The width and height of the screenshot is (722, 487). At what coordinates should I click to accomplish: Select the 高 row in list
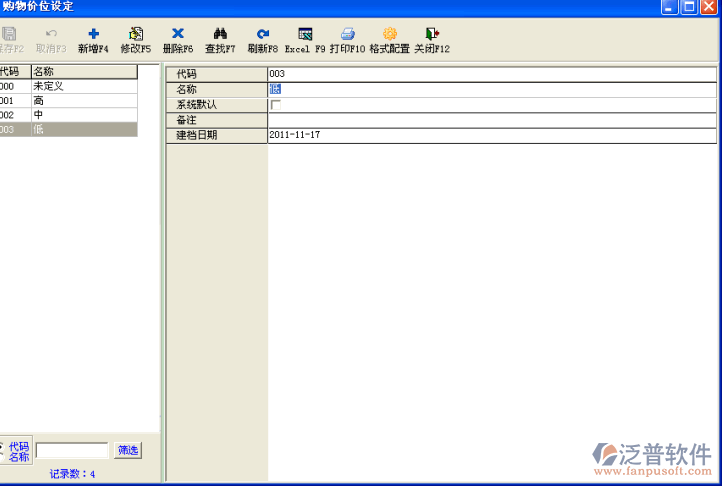pos(69,100)
